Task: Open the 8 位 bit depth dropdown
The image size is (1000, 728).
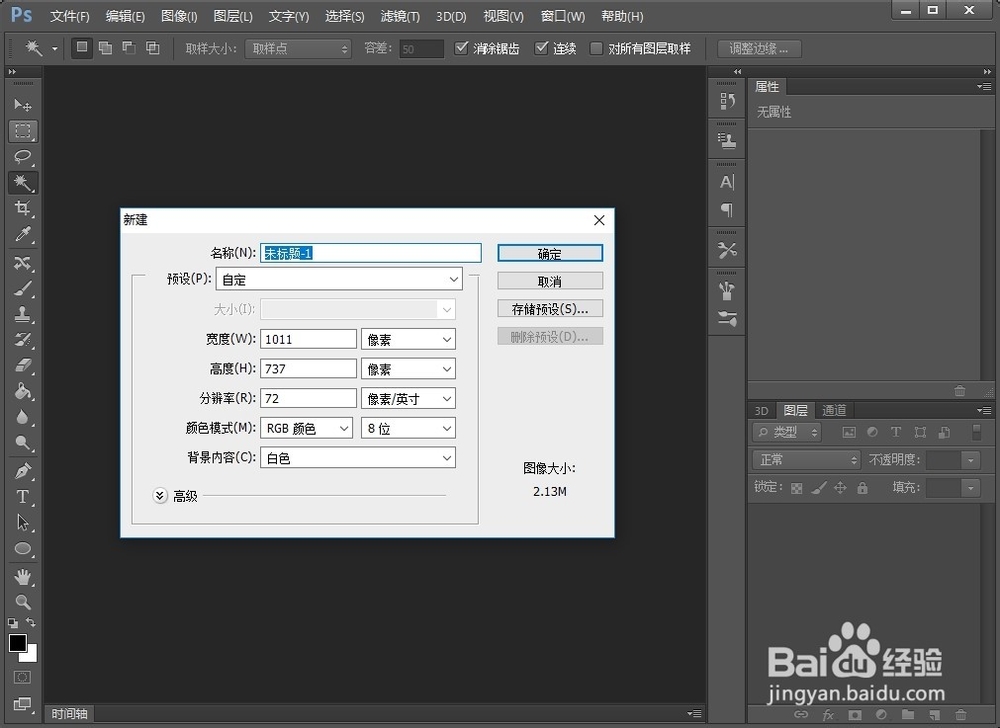Action: [x=408, y=428]
